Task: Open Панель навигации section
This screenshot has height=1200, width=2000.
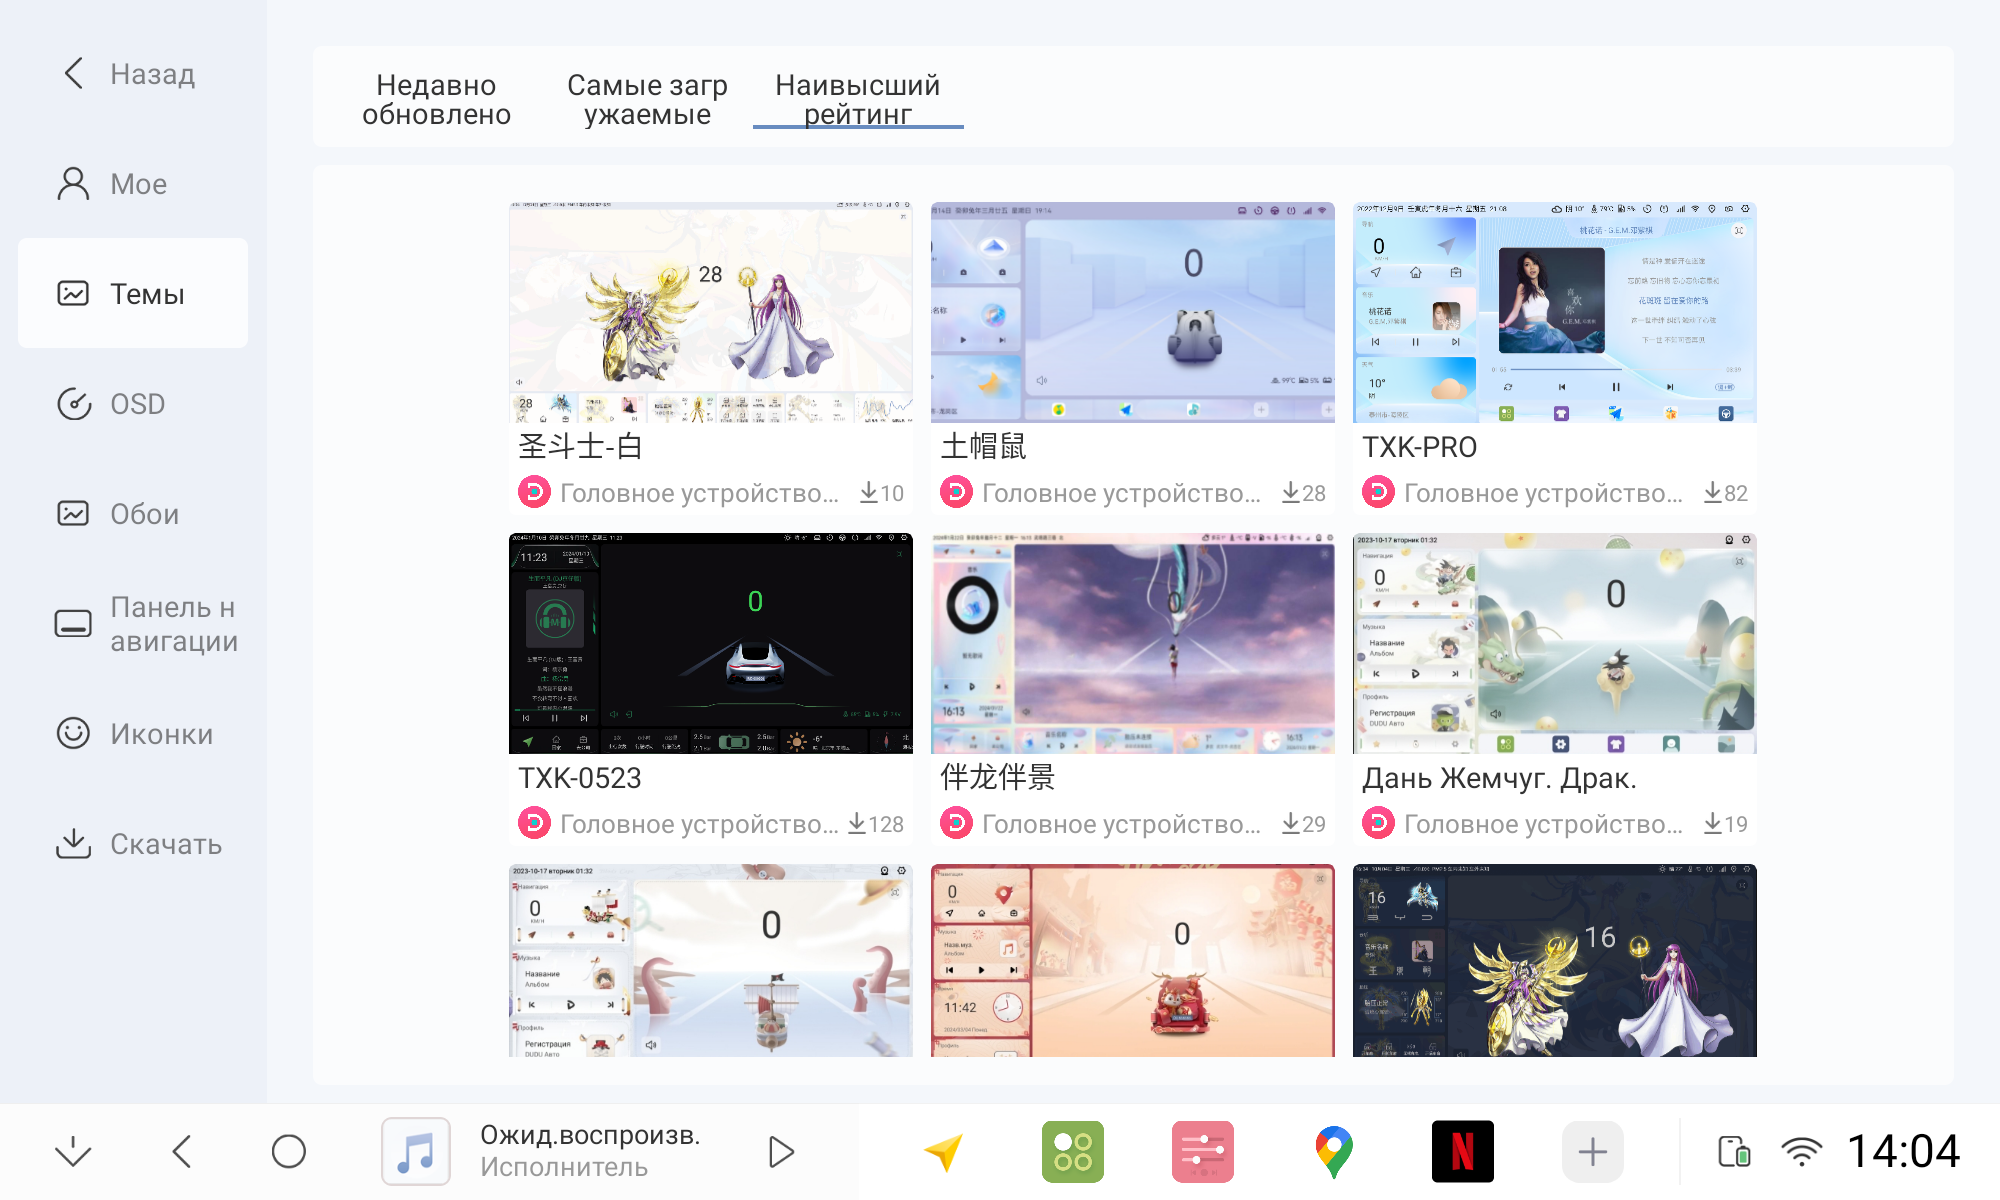Action: (133, 624)
